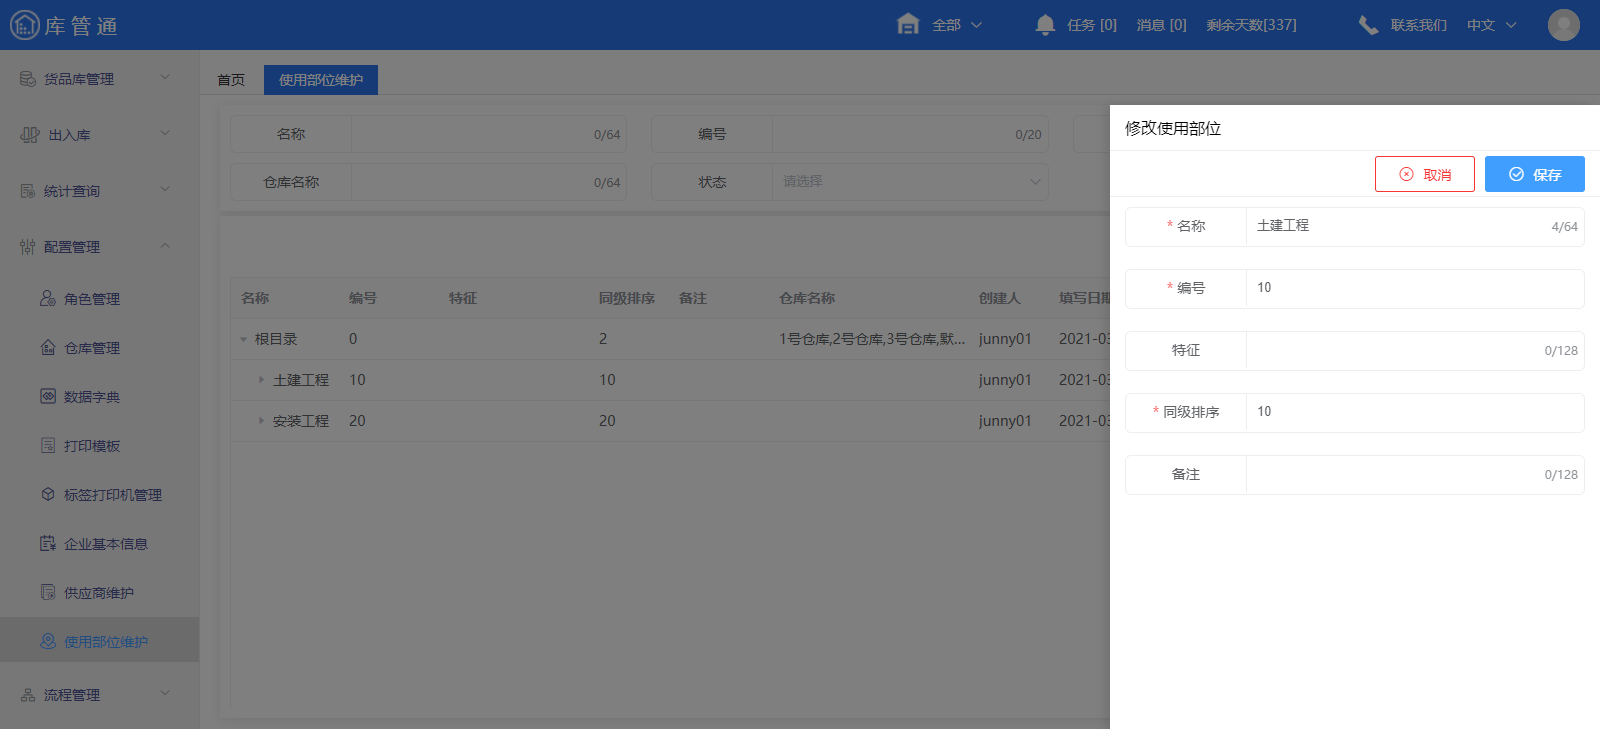Open 打印模板 in the sidebar
The image size is (1600, 729).
tap(92, 446)
